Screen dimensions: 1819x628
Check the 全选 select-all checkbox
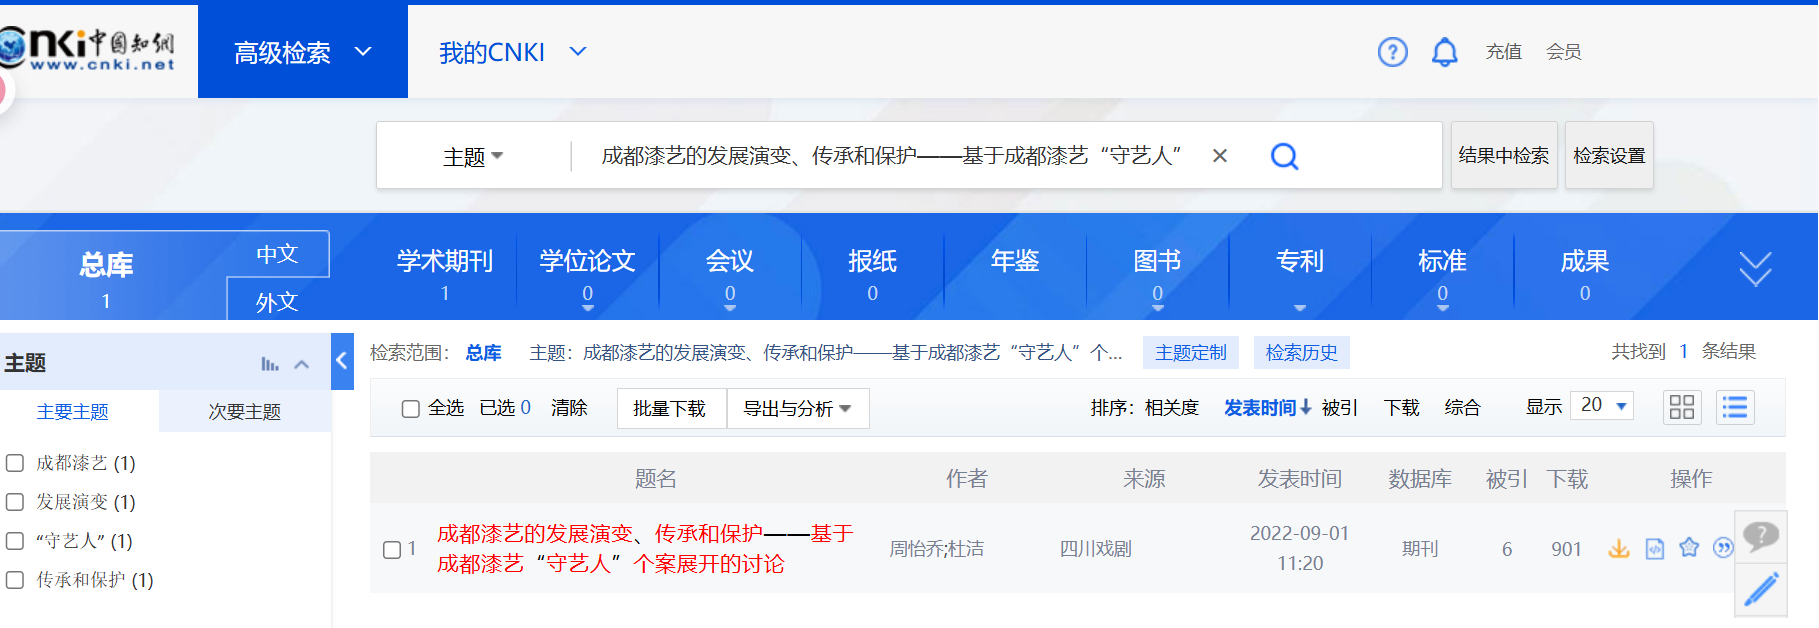tap(410, 408)
